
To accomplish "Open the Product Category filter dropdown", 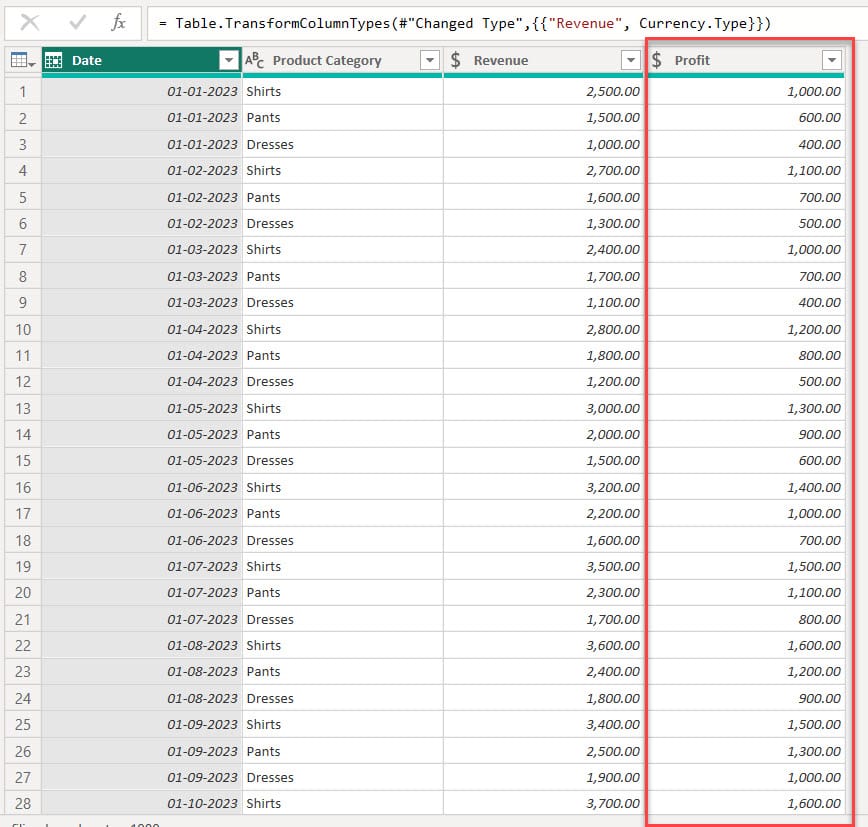I will pyautogui.click(x=430, y=60).
